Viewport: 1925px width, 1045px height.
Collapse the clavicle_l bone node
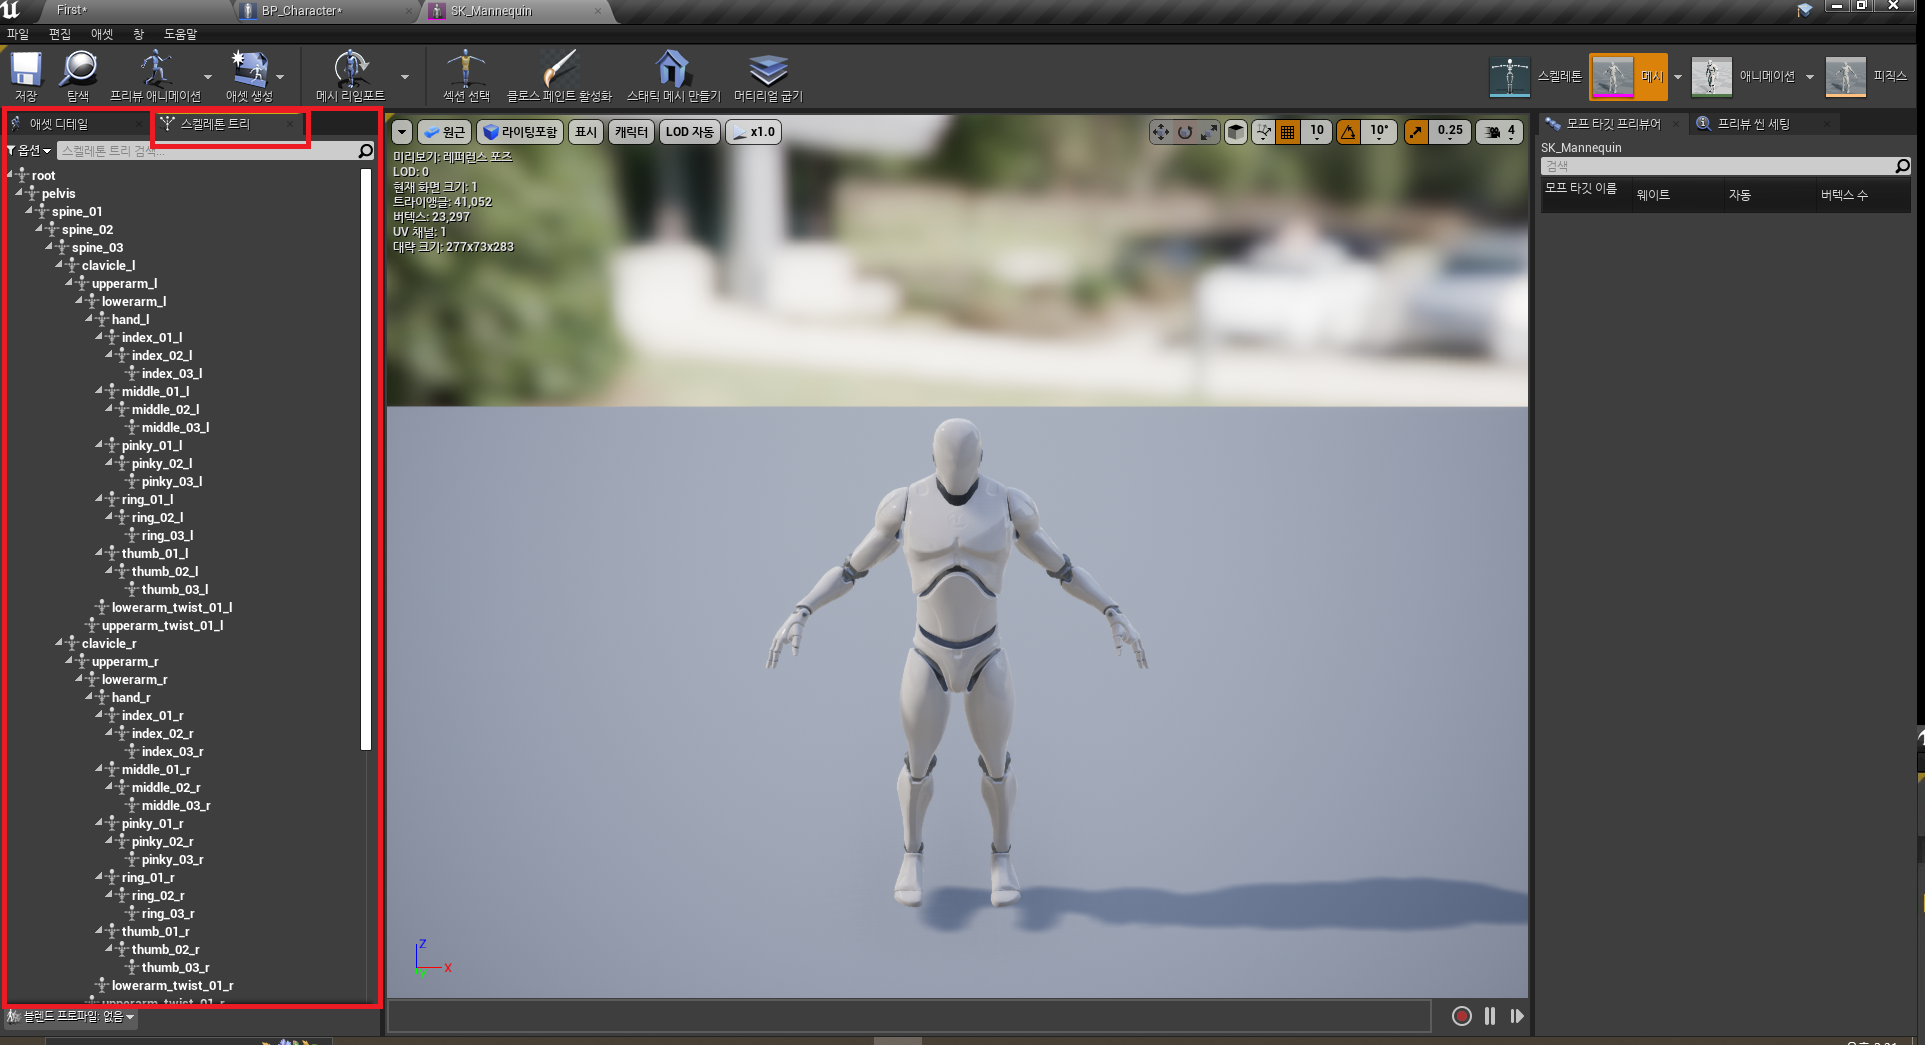[59, 265]
